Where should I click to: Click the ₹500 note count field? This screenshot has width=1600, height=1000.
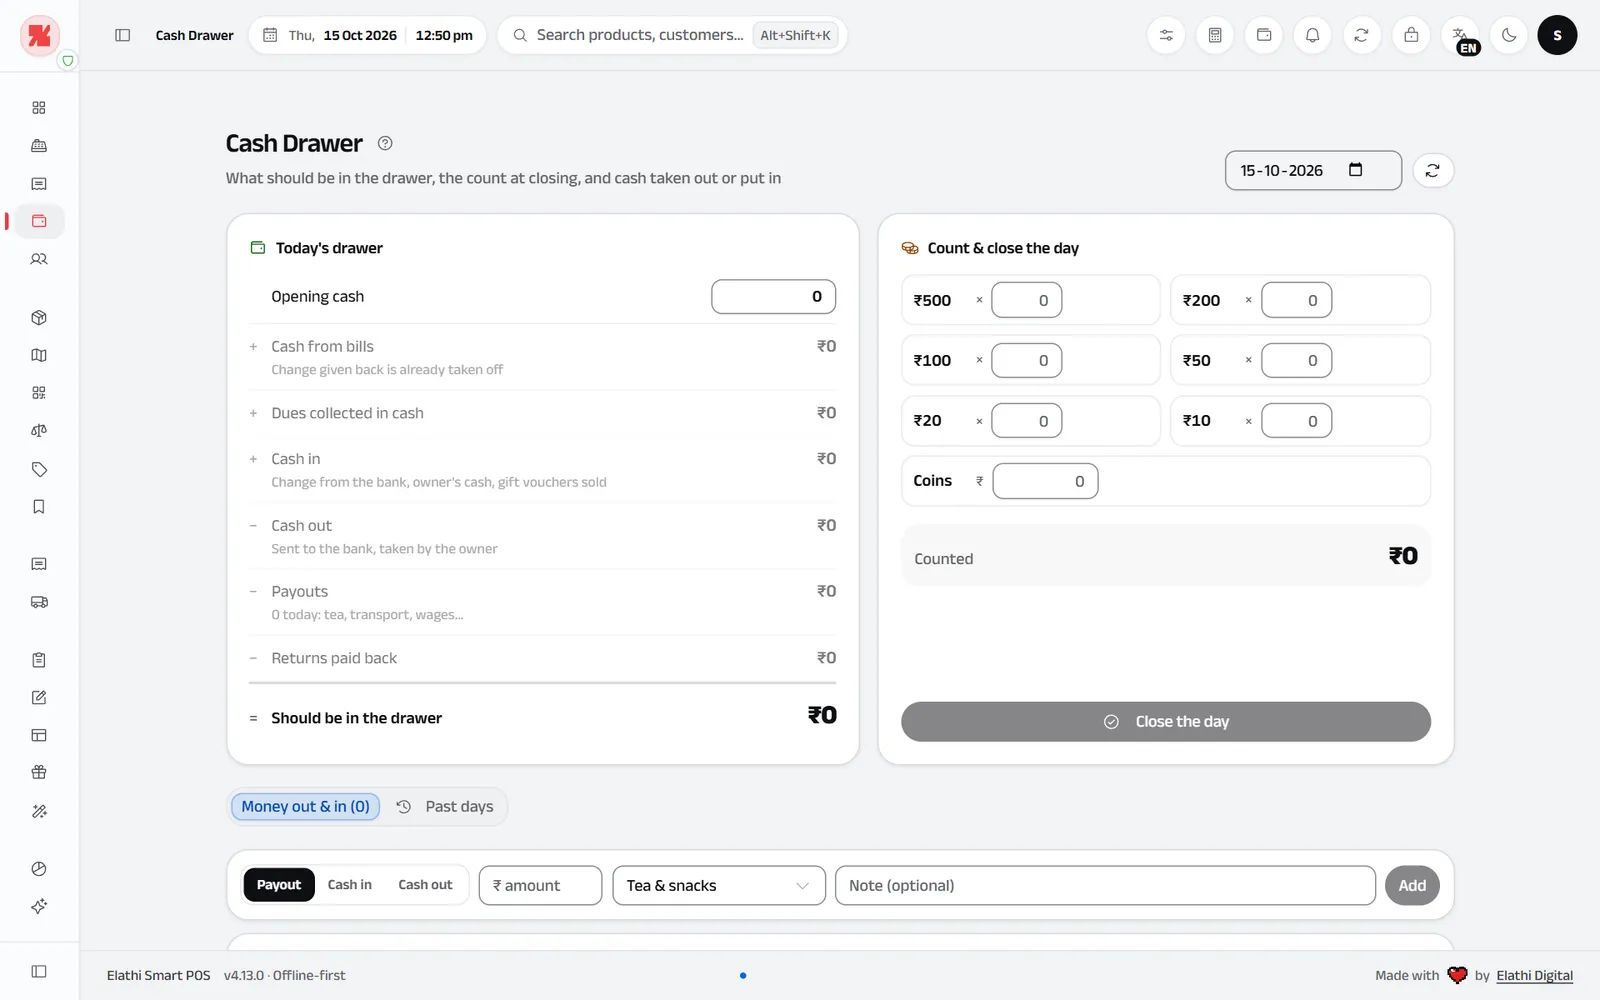[1027, 300]
